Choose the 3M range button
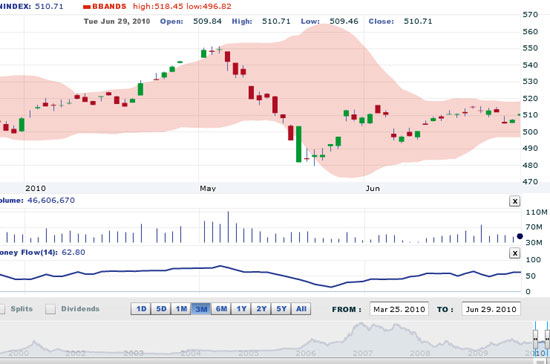Screen dimensions: 550x364 click(201, 309)
